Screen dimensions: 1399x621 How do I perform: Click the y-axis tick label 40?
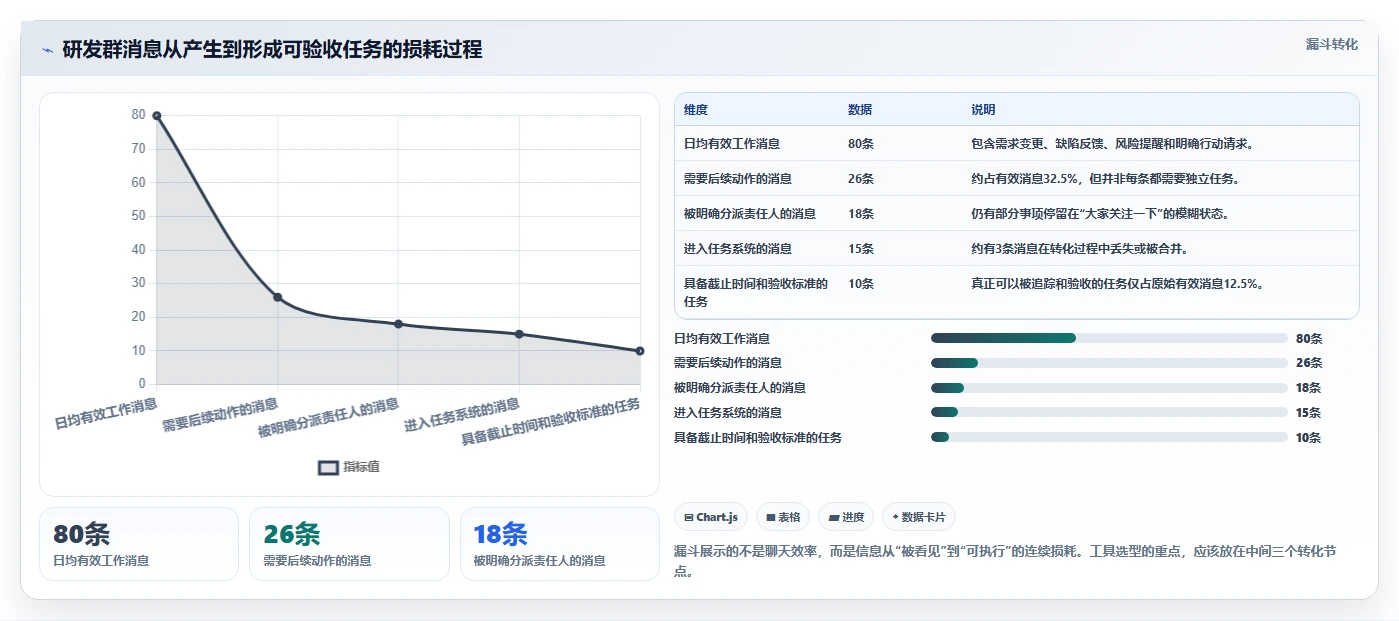click(138, 250)
